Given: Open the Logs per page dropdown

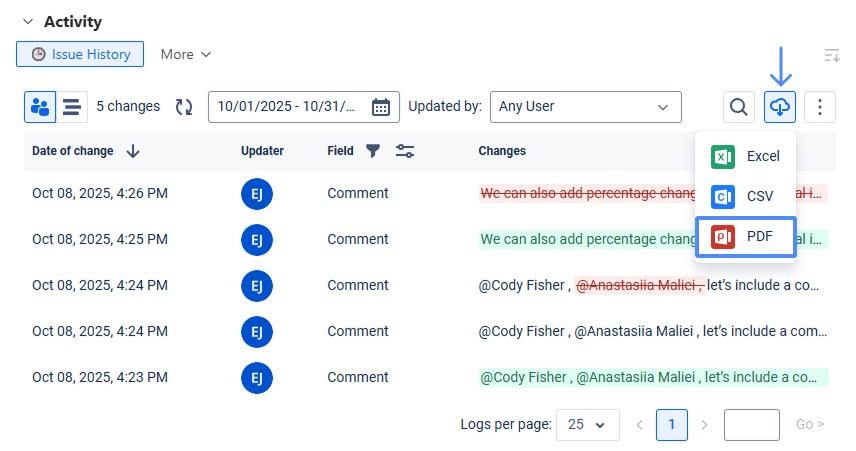Looking at the screenshot, I should 587,425.
